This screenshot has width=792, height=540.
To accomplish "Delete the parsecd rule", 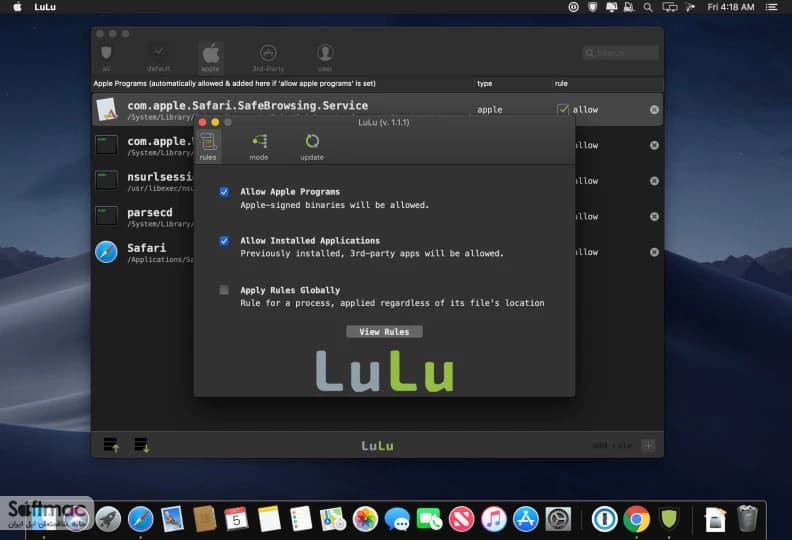I will tap(654, 217).
